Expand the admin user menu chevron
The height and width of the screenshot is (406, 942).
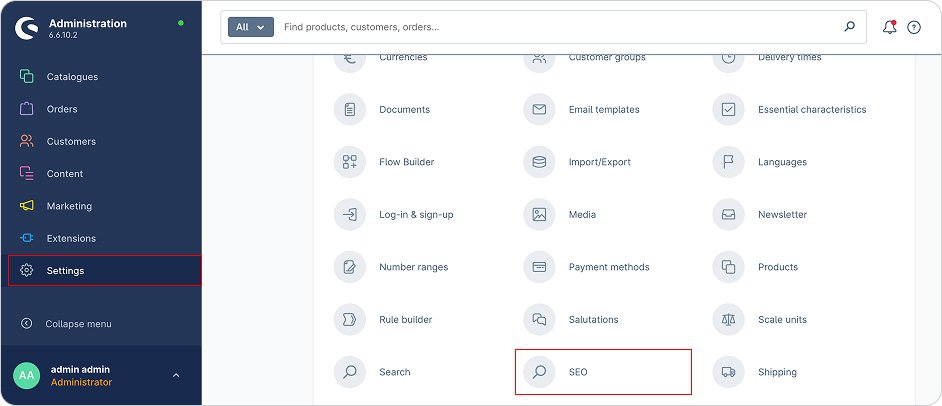click(x=176, y=376)
